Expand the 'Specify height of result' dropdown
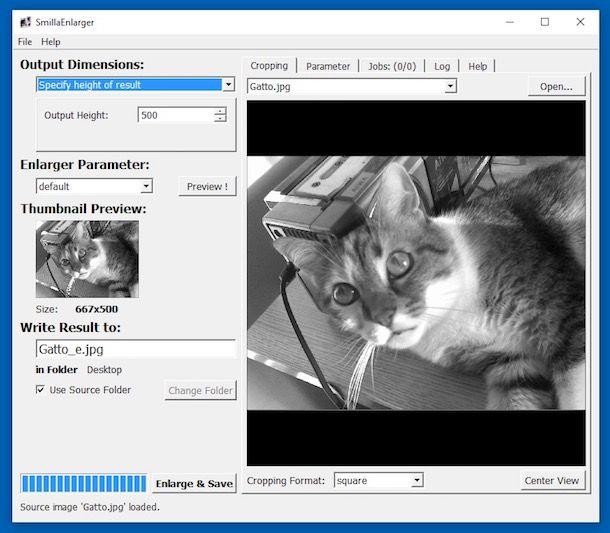This screenshot has width=610, height=533. (228, 84)
